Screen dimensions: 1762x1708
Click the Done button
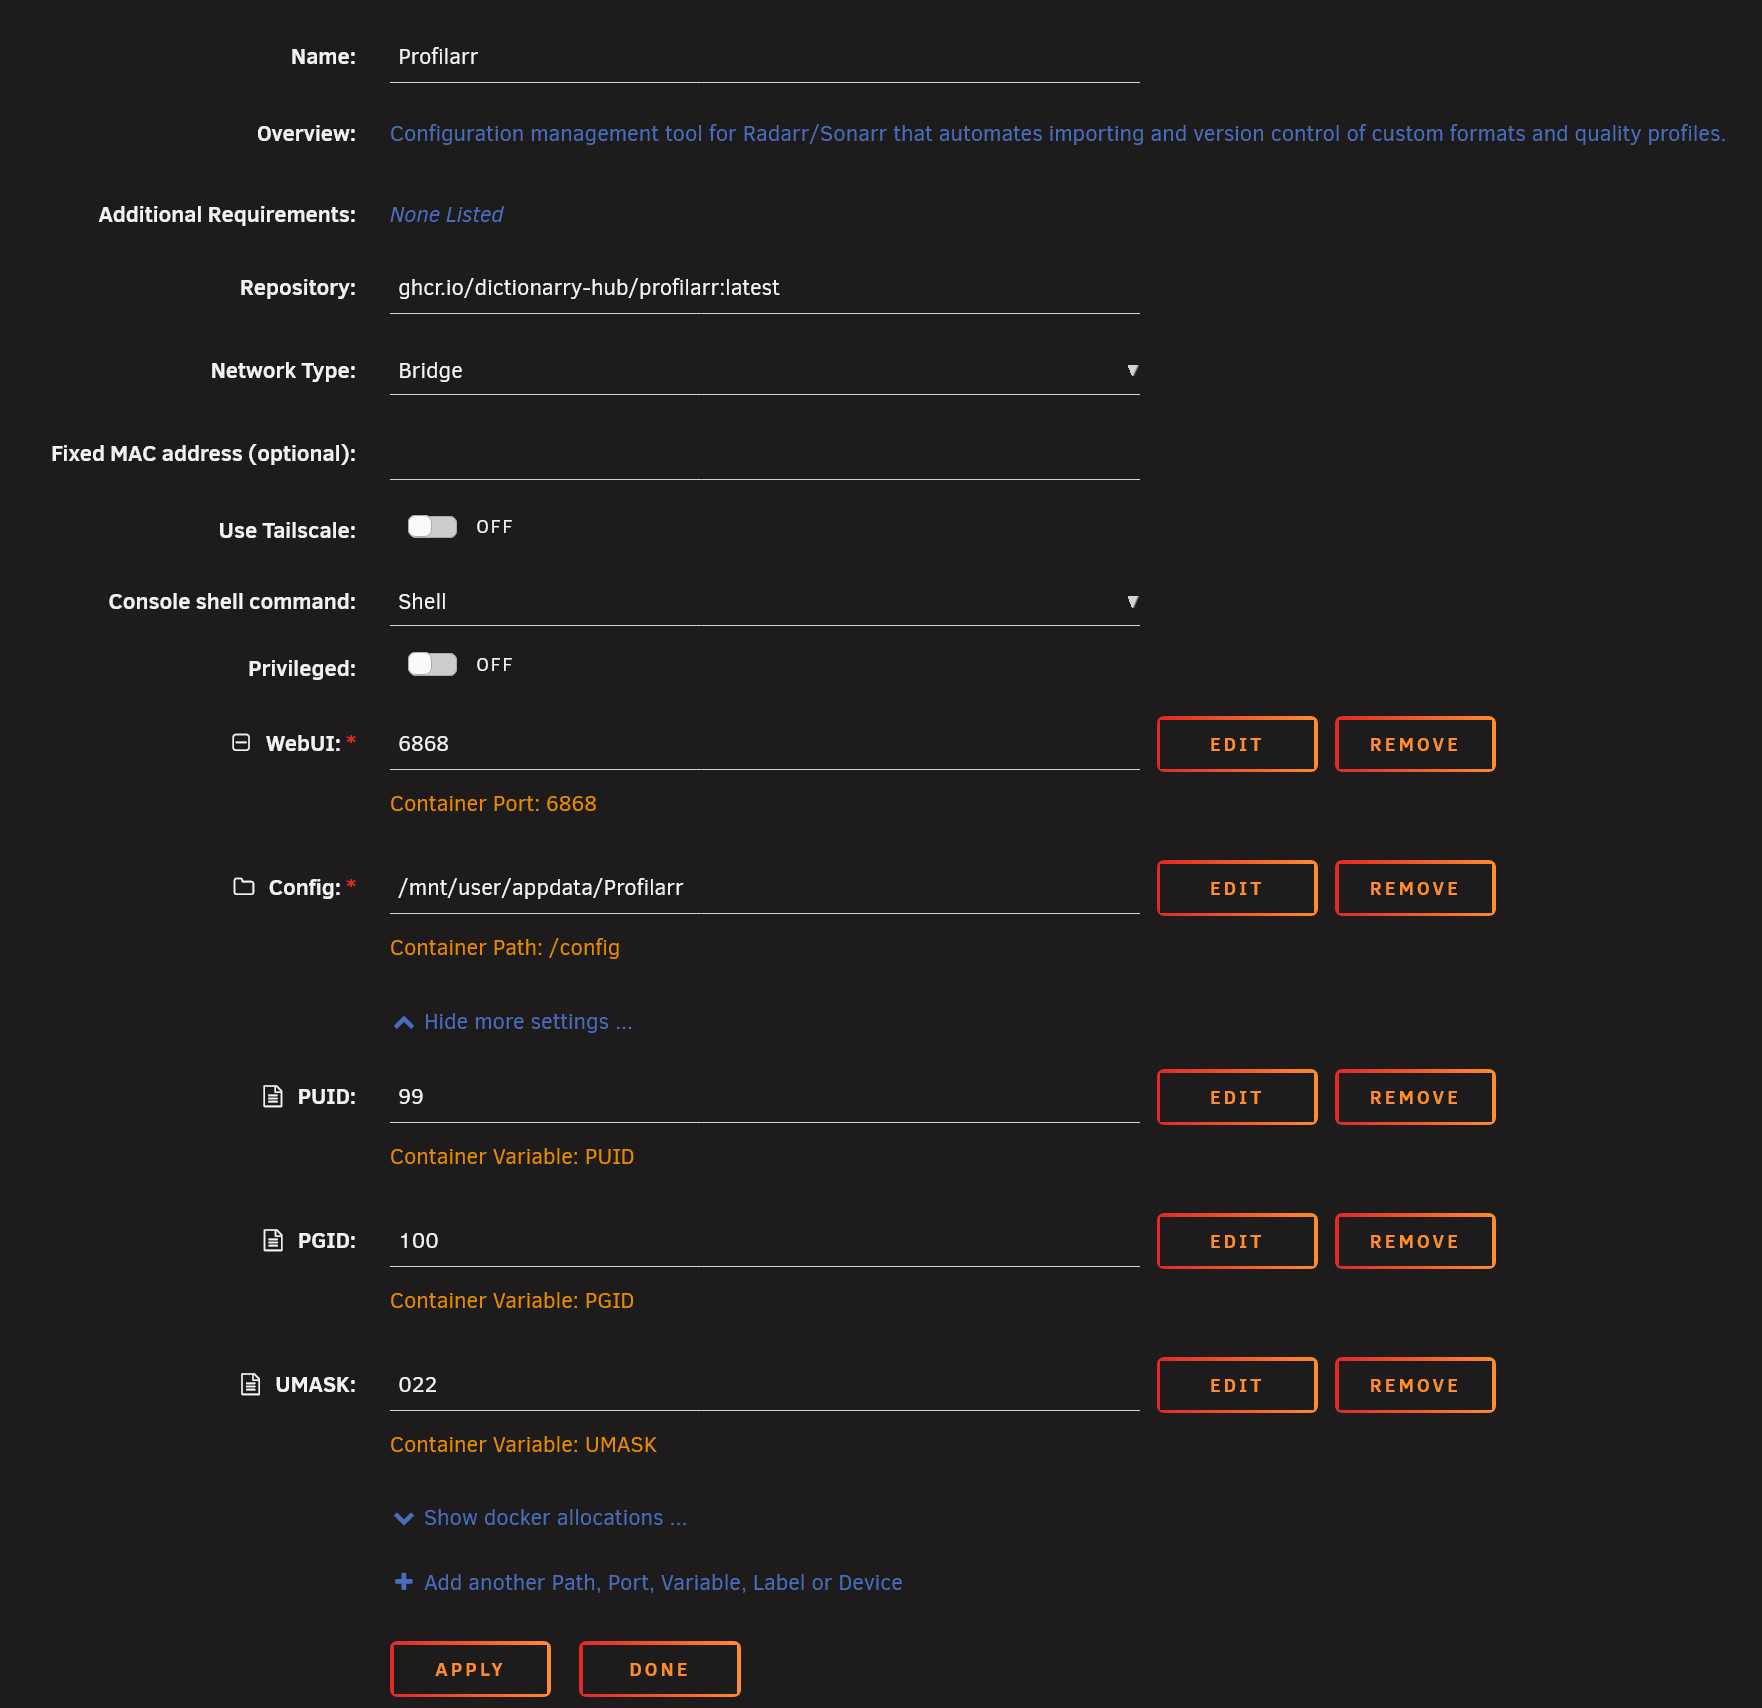pyautogui.click(x=659, y=1669)
